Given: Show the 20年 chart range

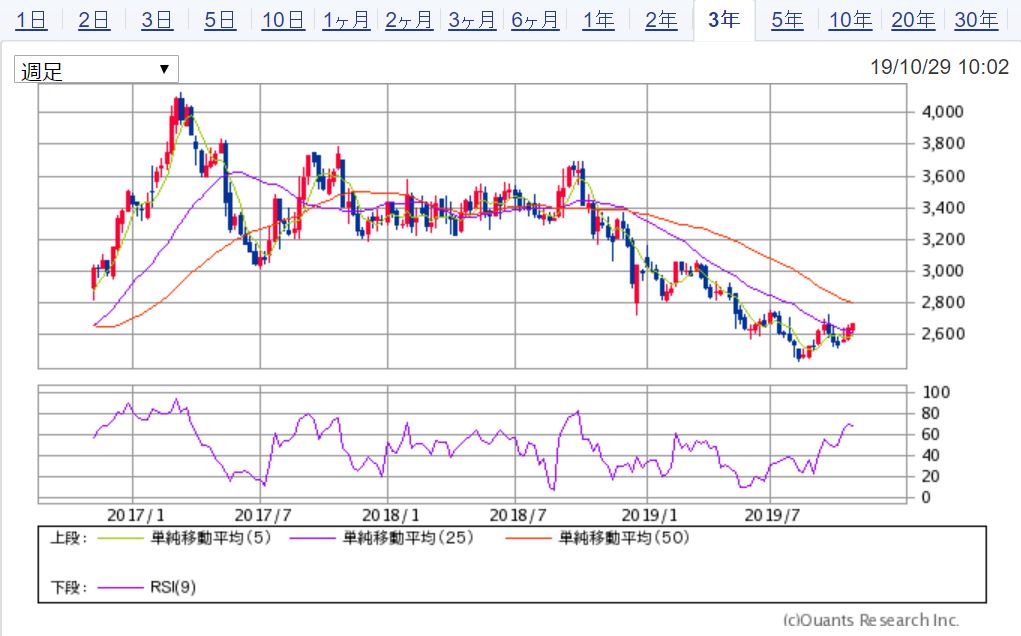Looking at the screenshot, I should coord(914,20).
